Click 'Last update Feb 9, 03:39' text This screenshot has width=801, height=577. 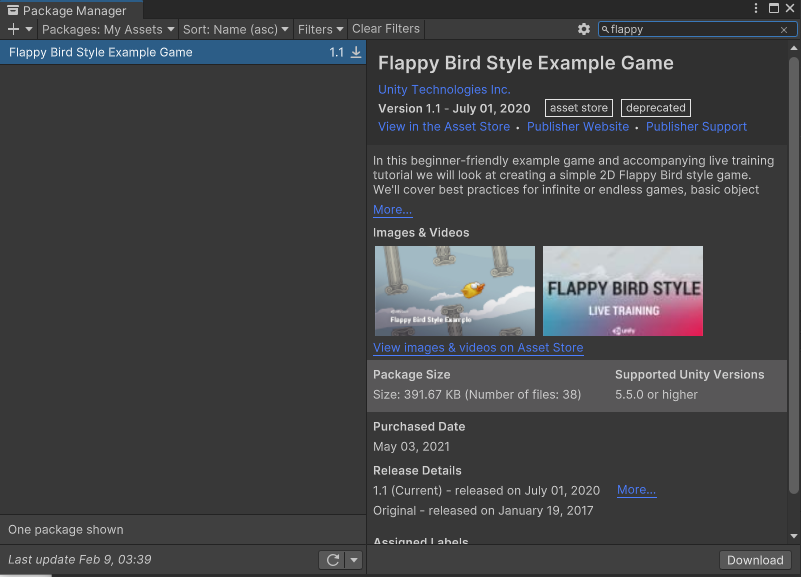(80, 560)
